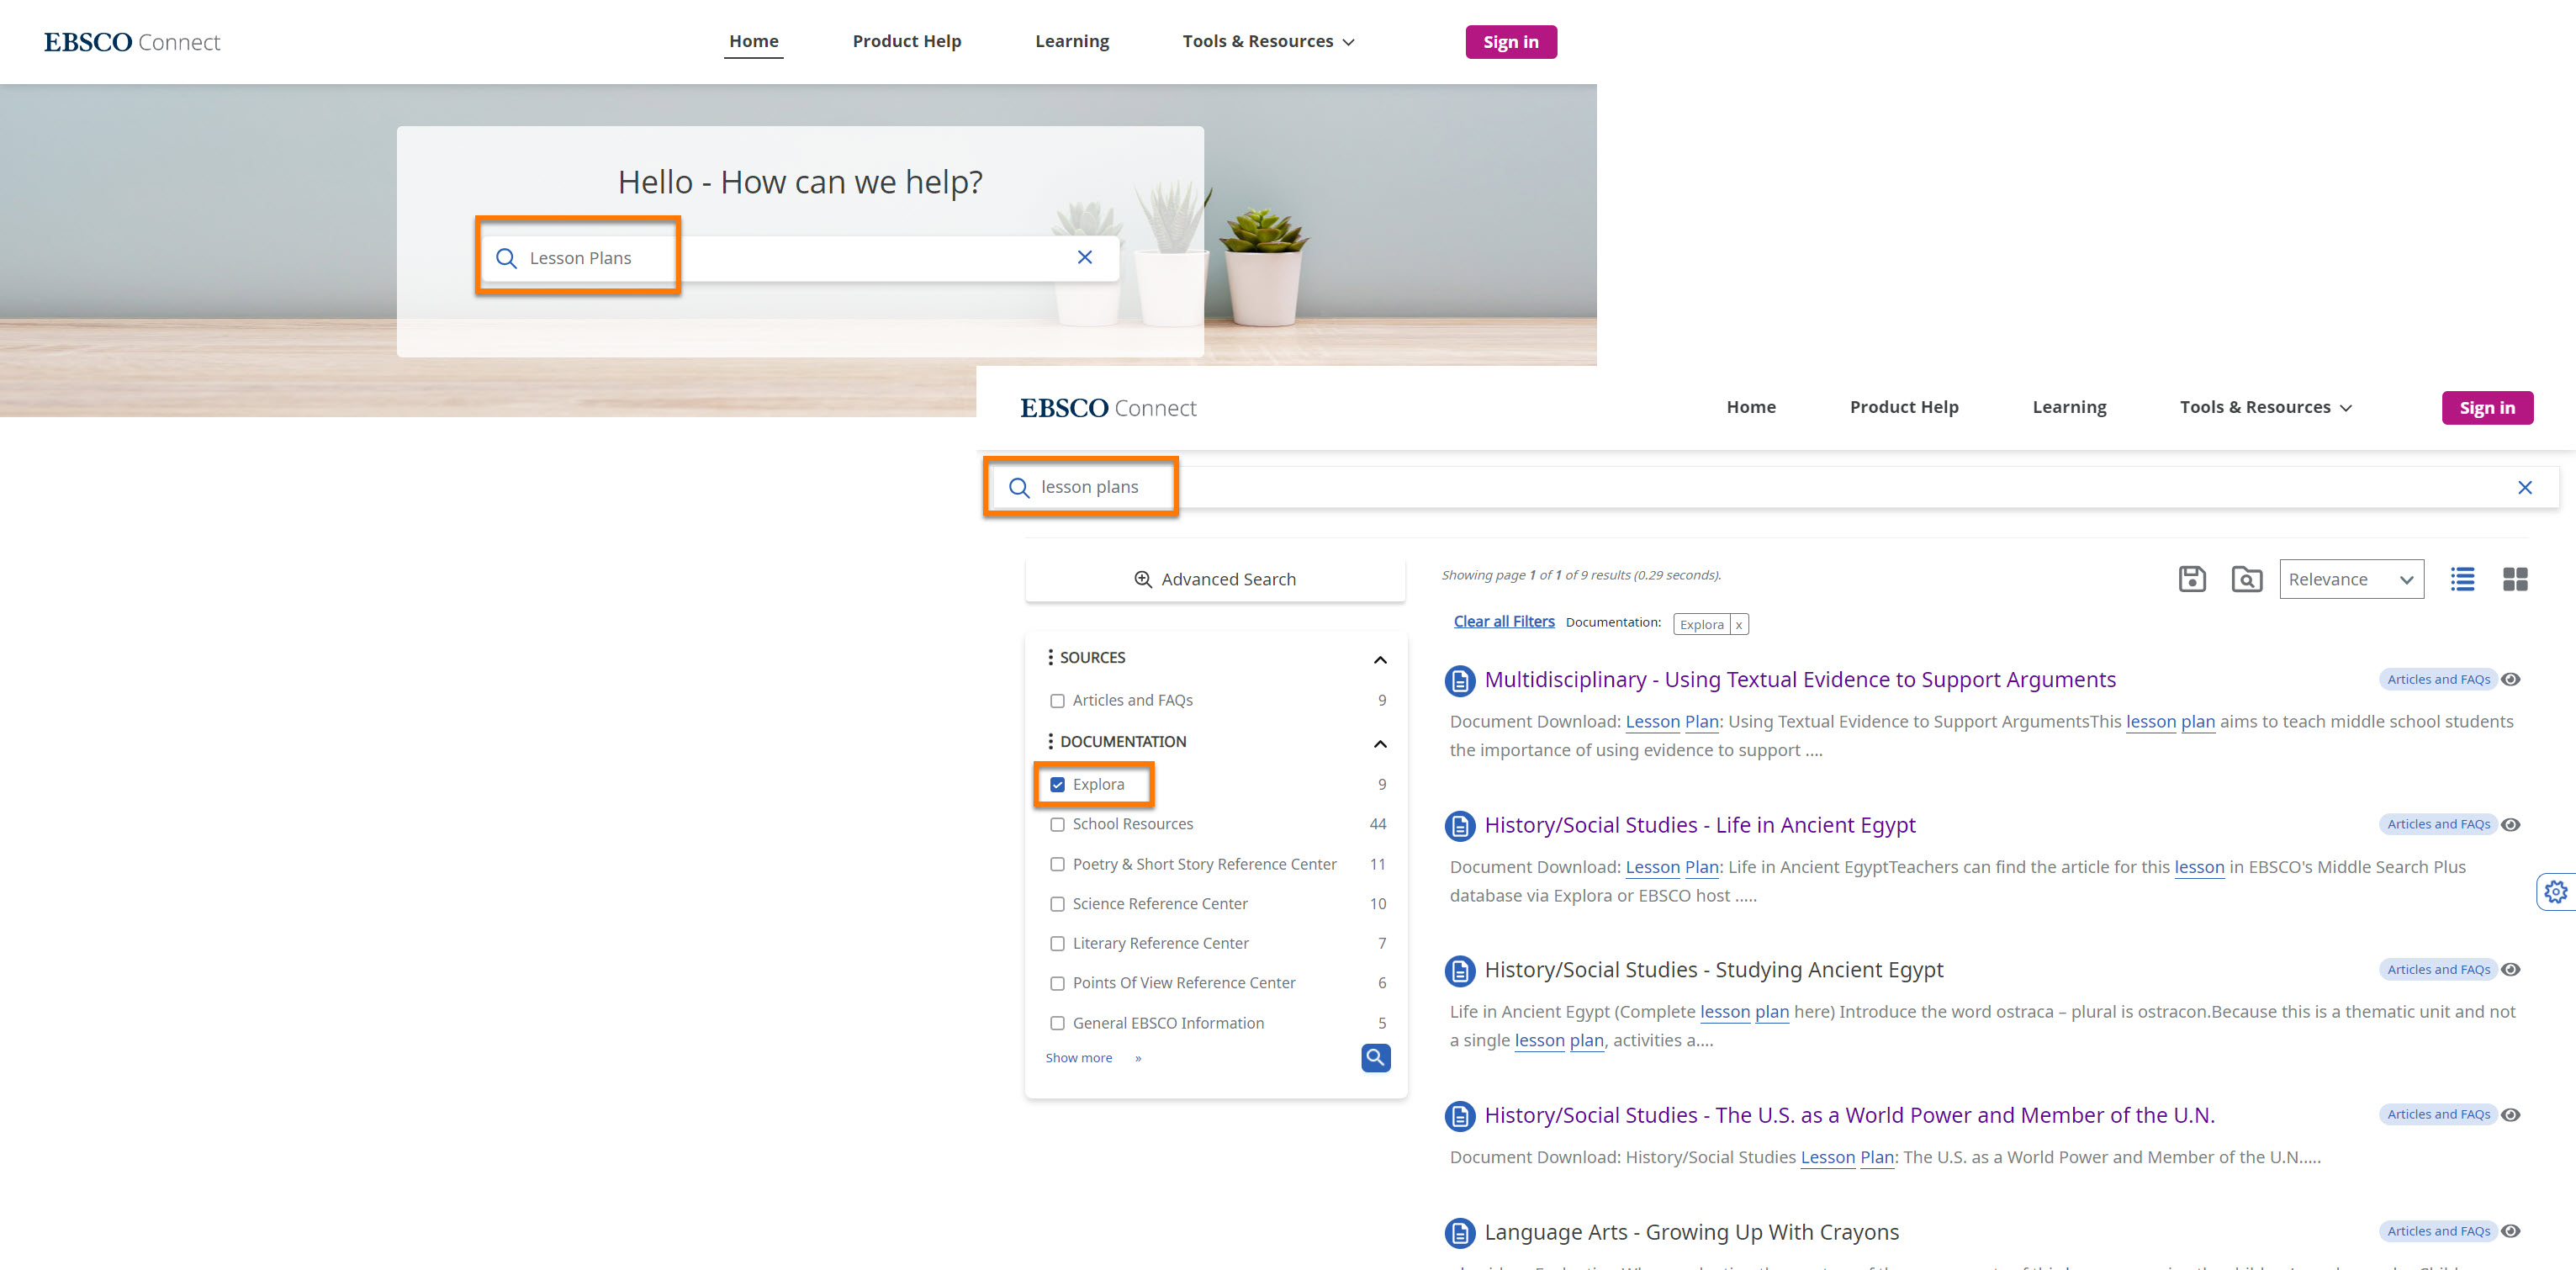Uncheck the Explora documentation checkbox
This screenshot has height=1270, width=2576.
coord(1057,785)
